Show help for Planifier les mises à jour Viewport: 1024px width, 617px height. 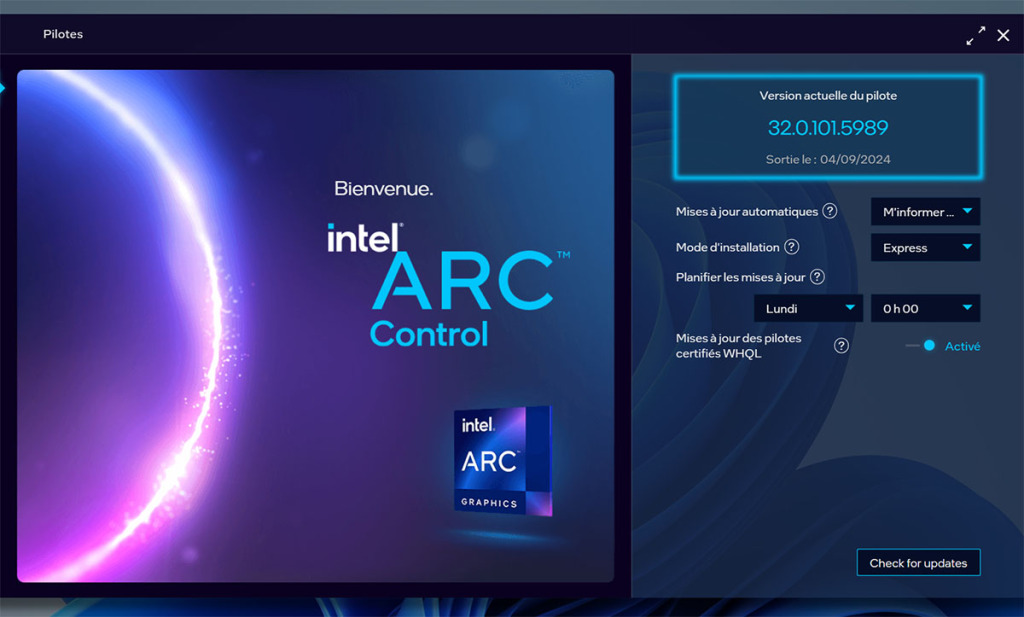817,277
